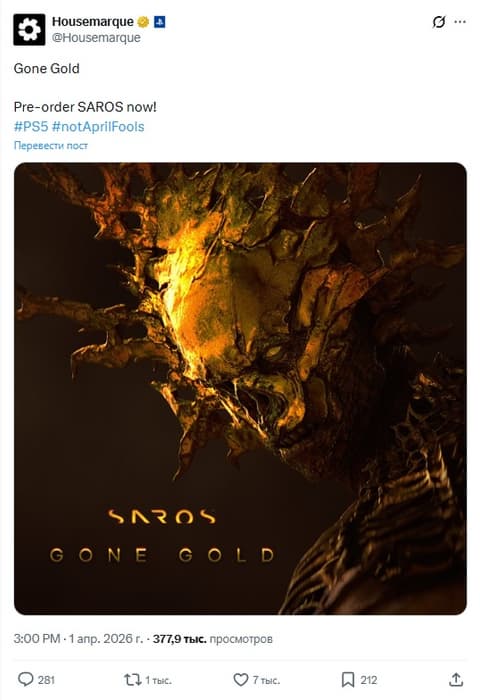Open the share upload icon

(455, 680)
